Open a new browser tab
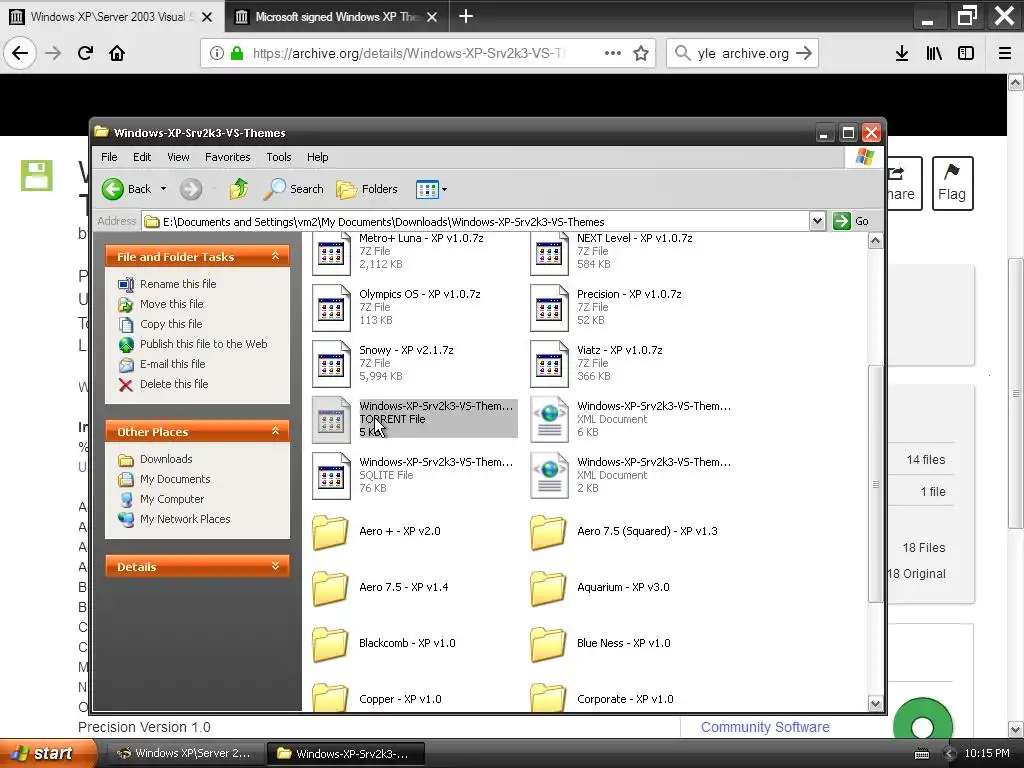Screen dimensions: 1024x768 coord(466,16)
